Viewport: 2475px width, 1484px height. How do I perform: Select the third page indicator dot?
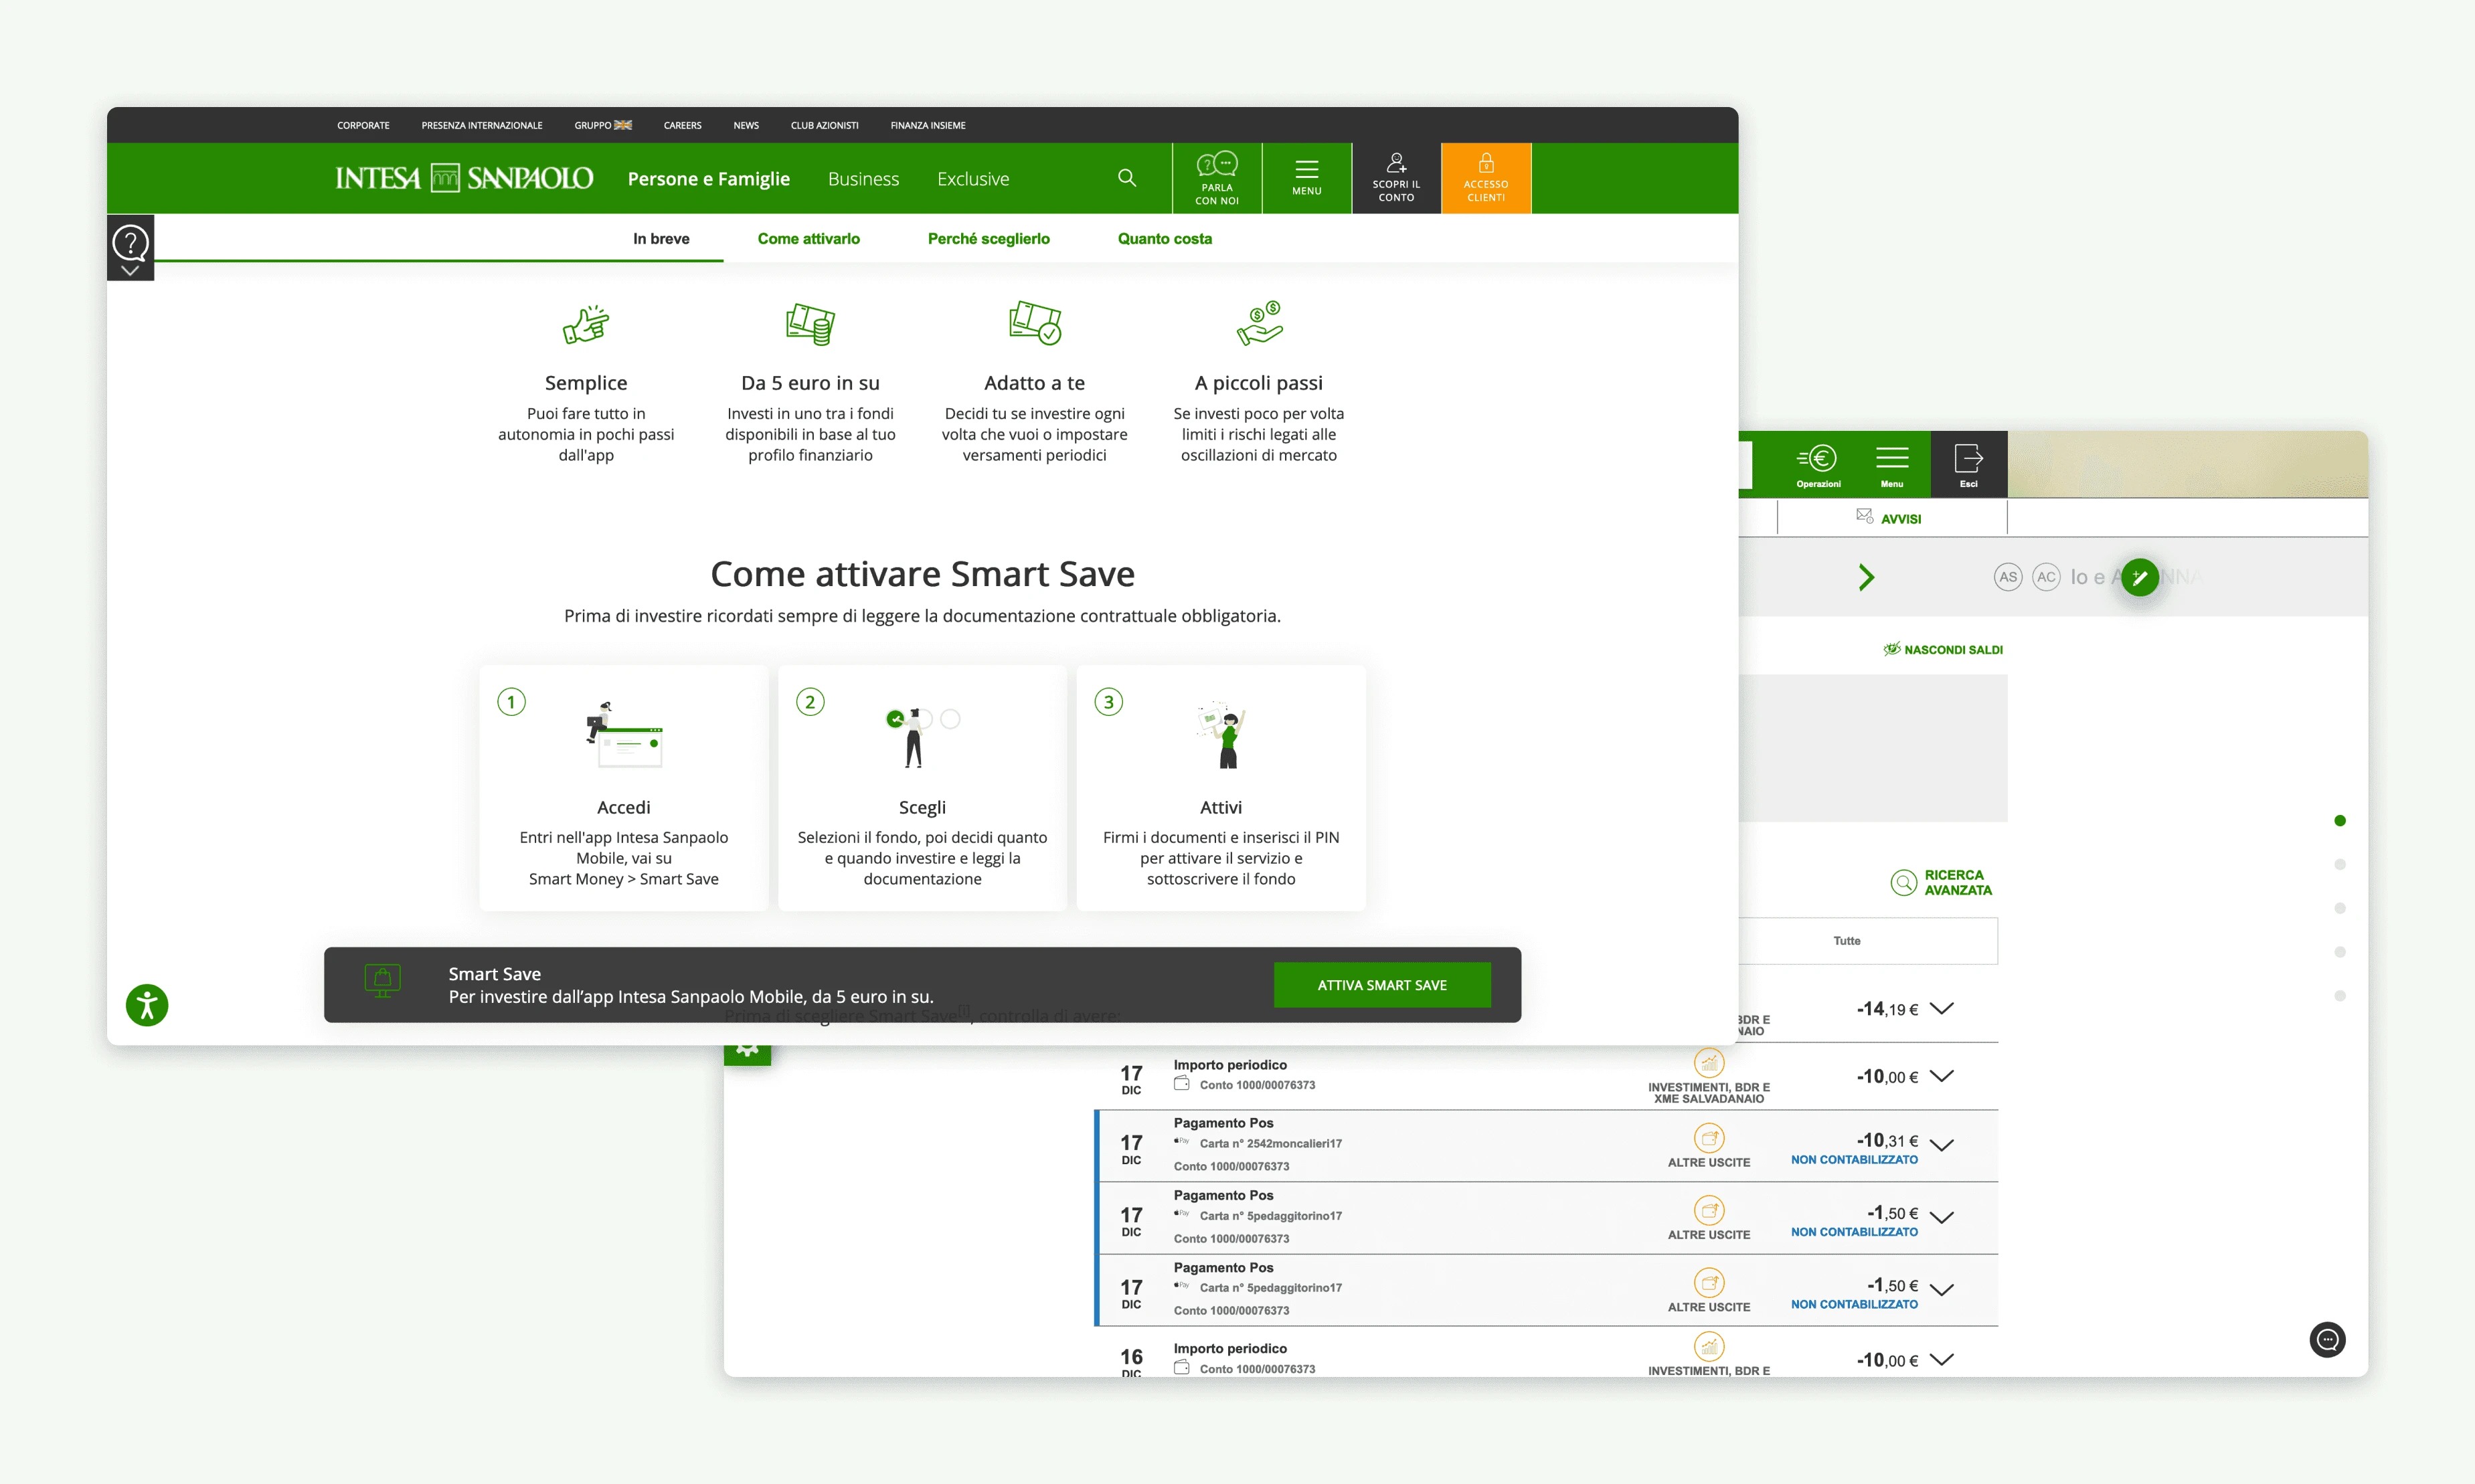click(x=2340, y=908)
